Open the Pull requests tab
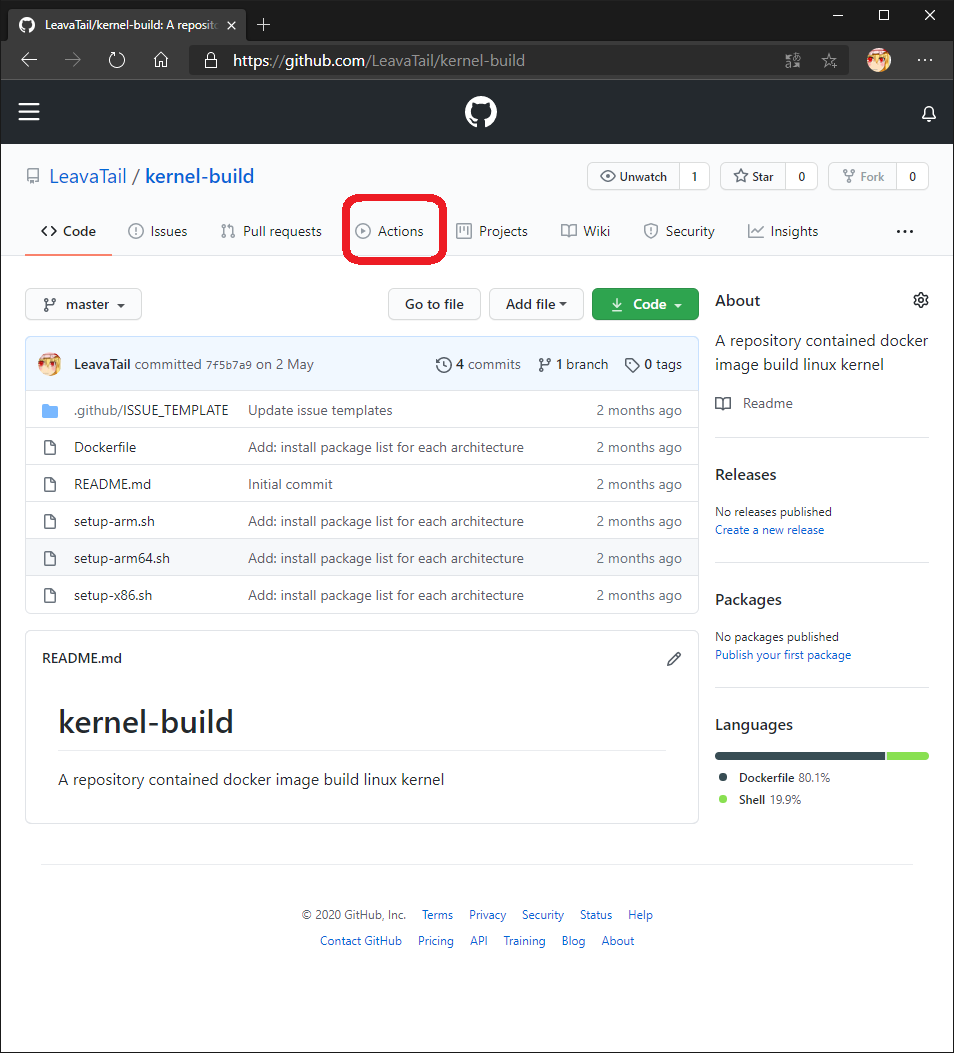The height and width of the screenshot is (1053, 954). [x=271, y=231]
